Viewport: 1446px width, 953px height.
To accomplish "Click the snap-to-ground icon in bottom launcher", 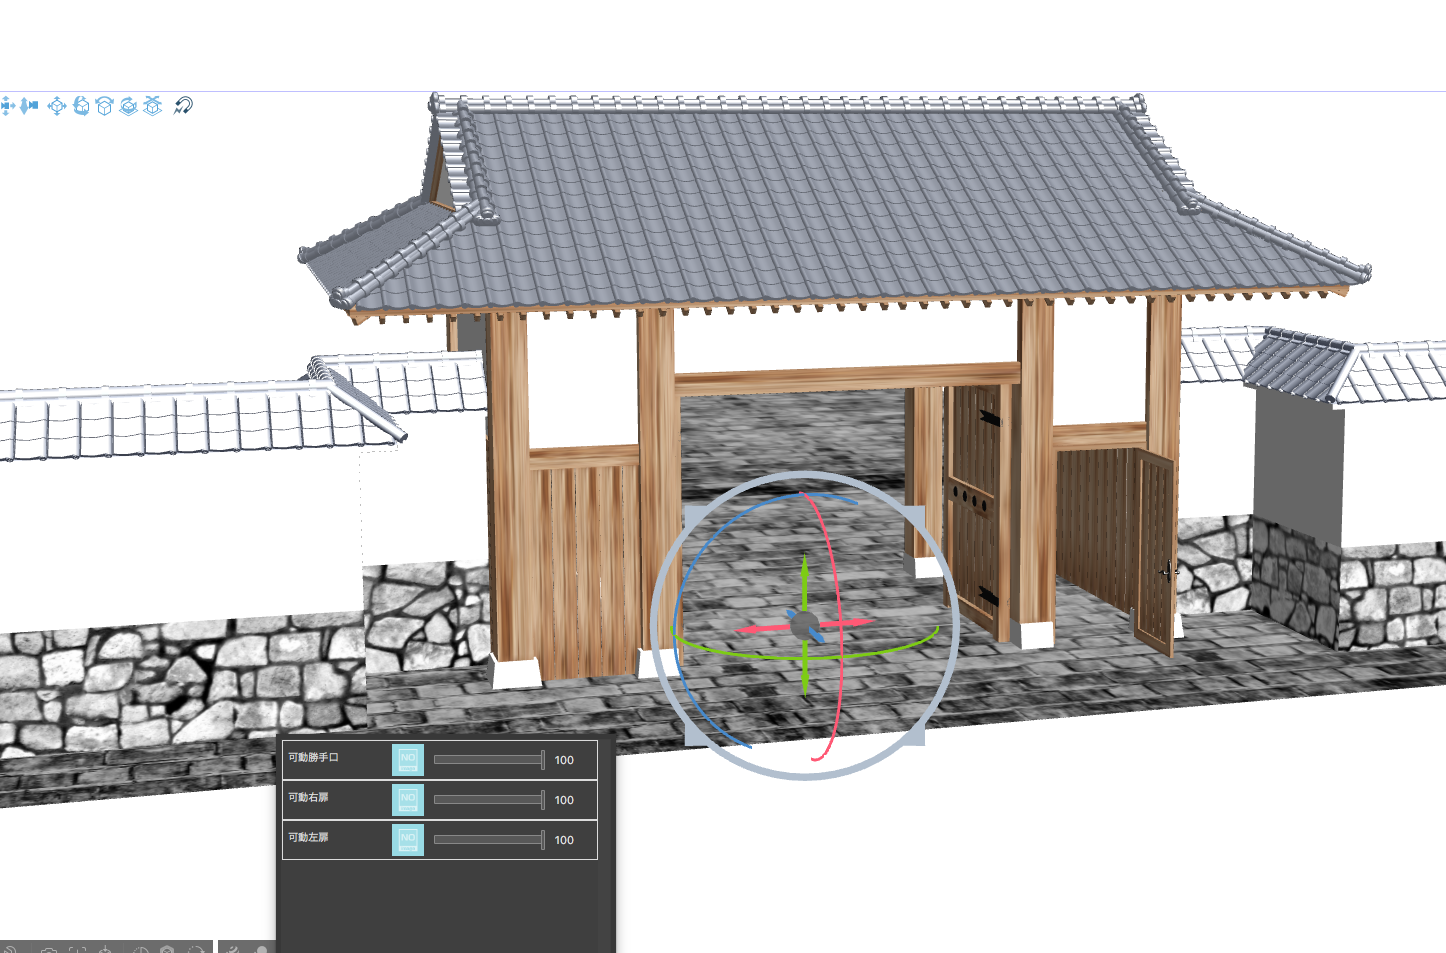I will coord(105,948).
